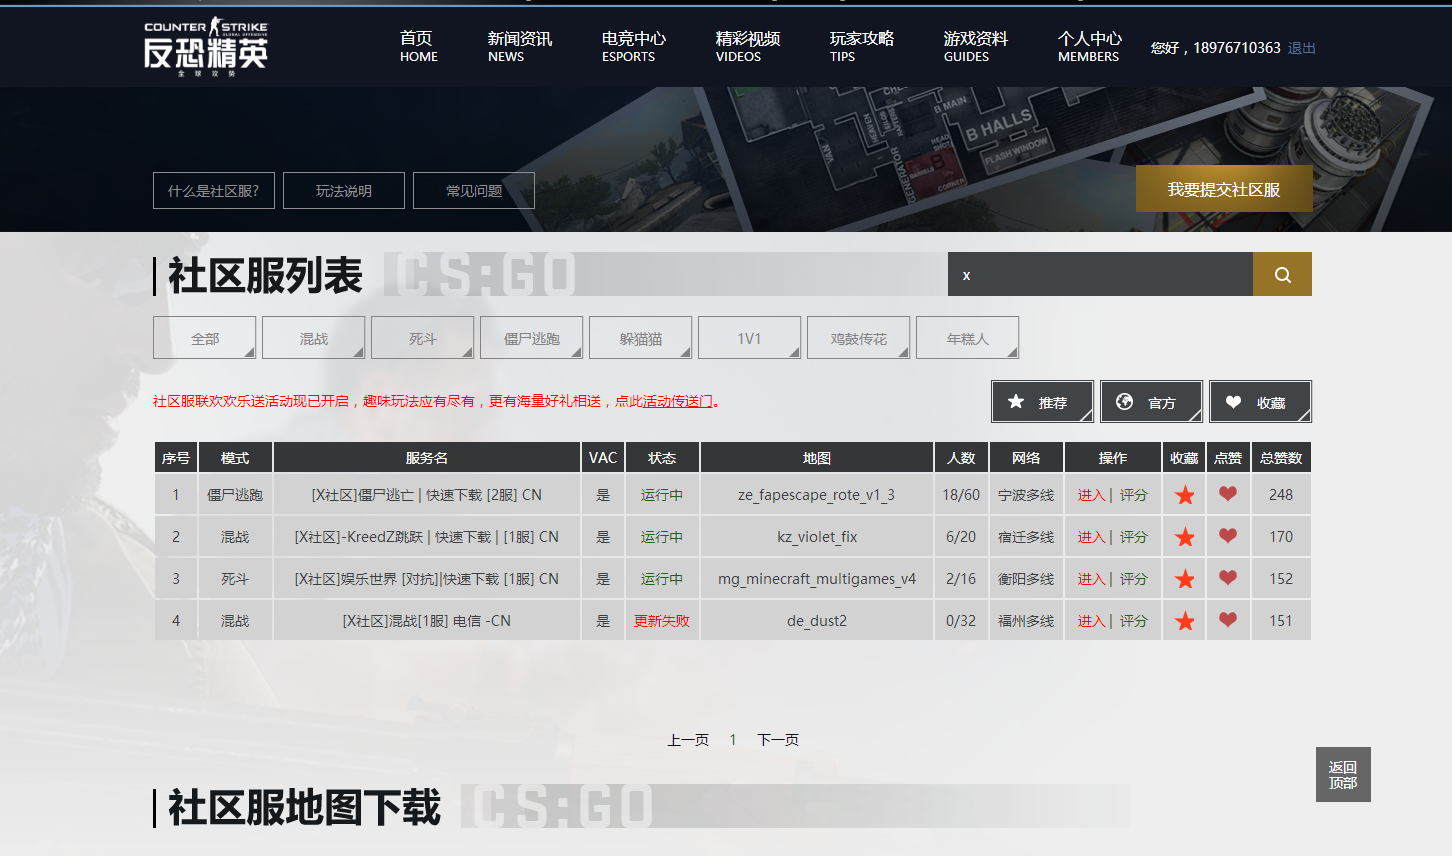Click 进入 for the de_dust2 server
Viewport: 1452px width, 856px height.
1092,620
